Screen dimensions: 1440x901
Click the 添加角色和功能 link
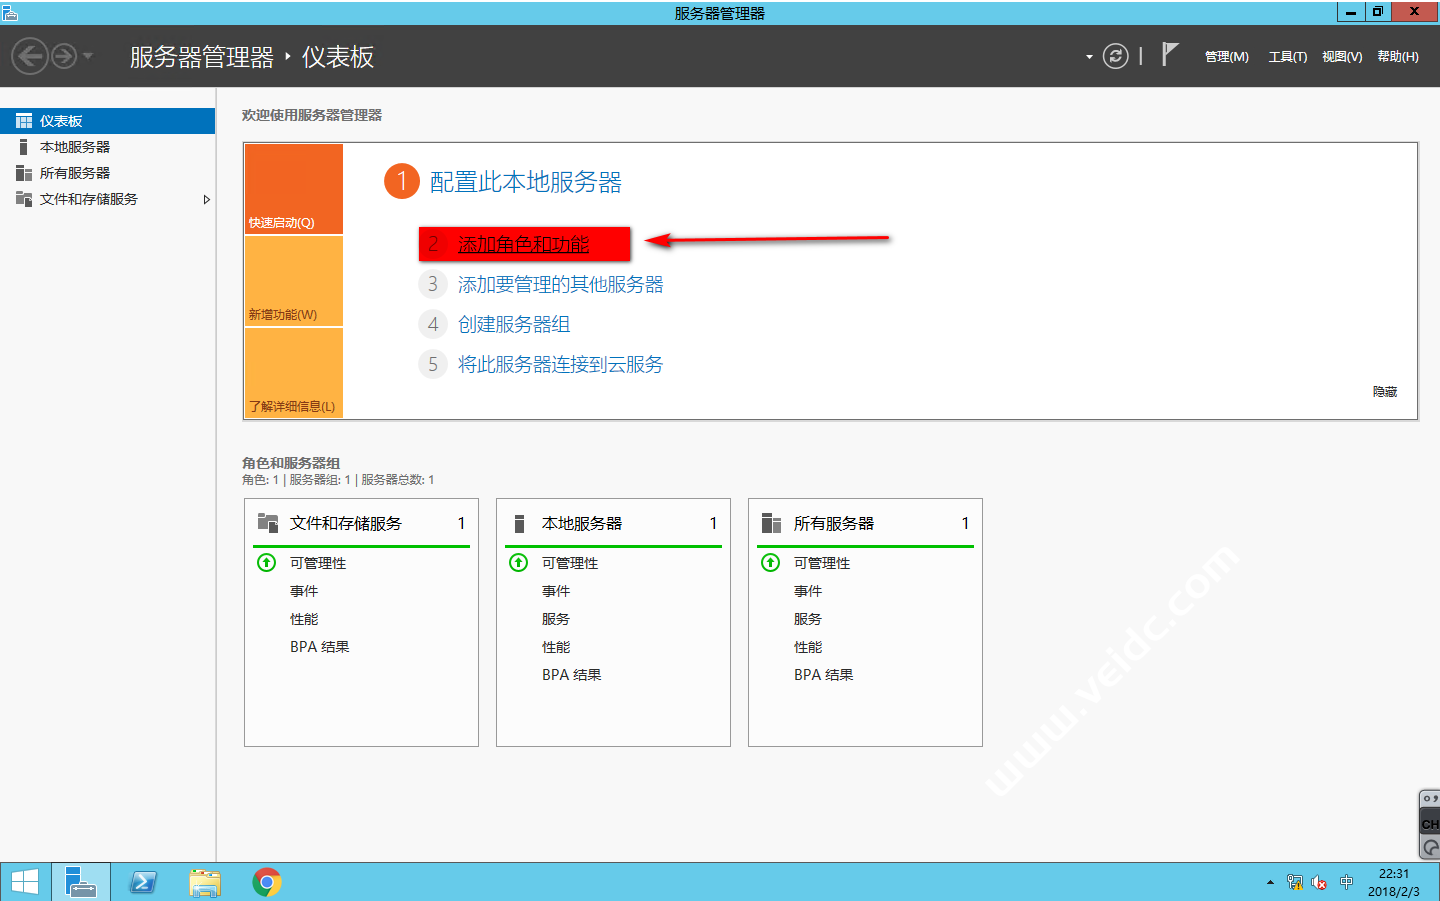(x=523, y=244)
